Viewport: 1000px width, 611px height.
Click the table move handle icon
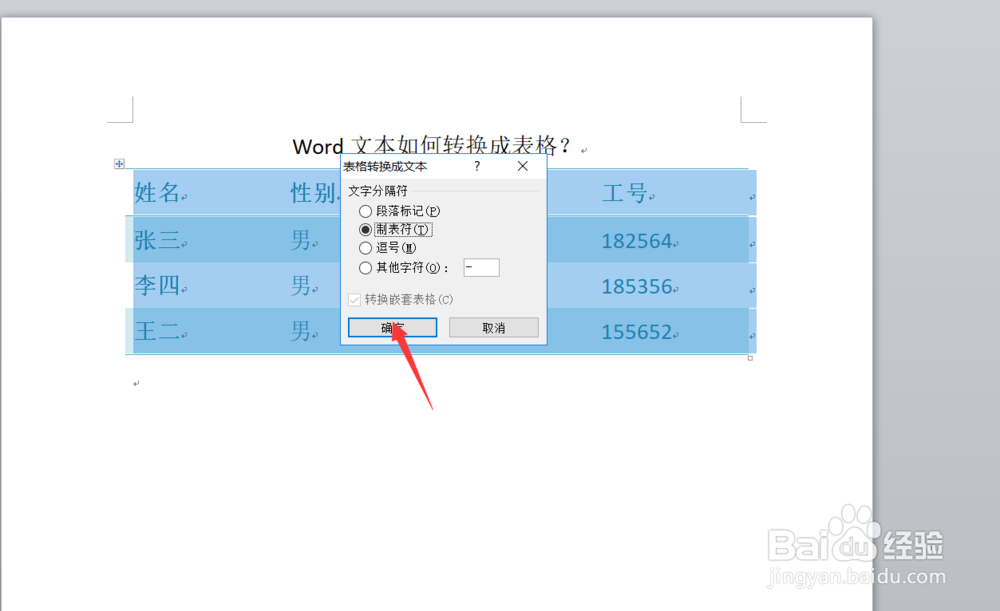pyautogui.click(x=120, y=163)
